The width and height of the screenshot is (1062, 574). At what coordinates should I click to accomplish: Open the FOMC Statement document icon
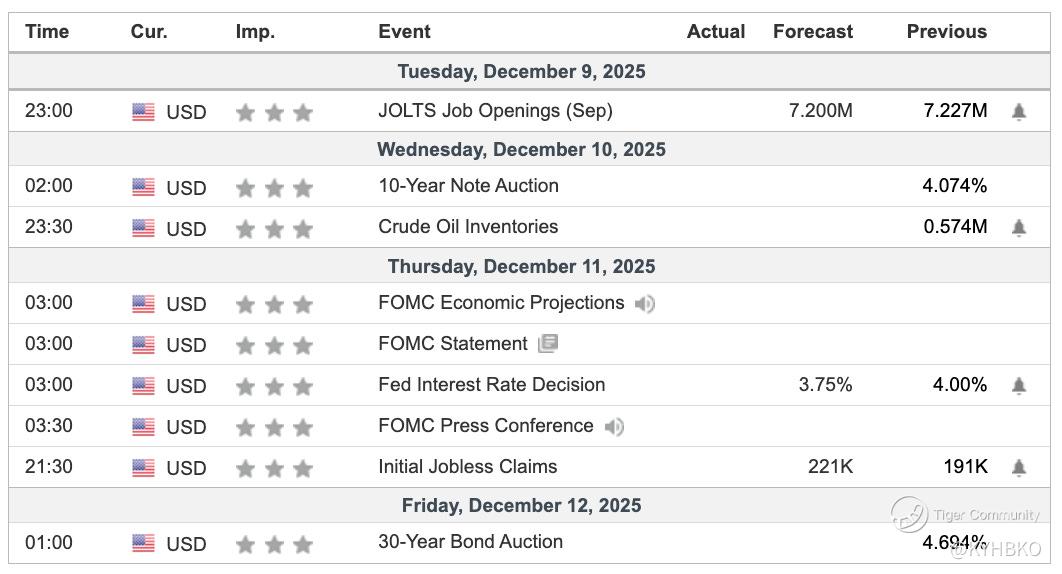point(547,344)
